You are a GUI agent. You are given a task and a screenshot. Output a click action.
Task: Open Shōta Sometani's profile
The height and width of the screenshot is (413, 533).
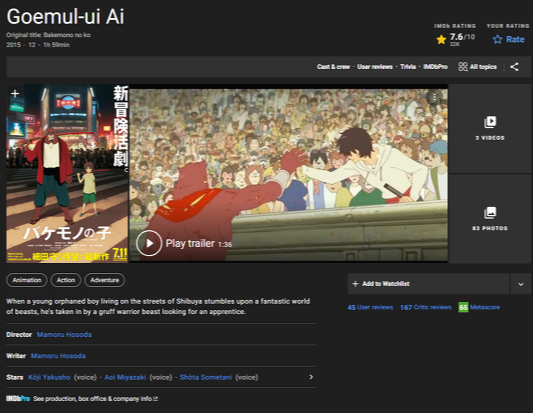pos(206,377)
